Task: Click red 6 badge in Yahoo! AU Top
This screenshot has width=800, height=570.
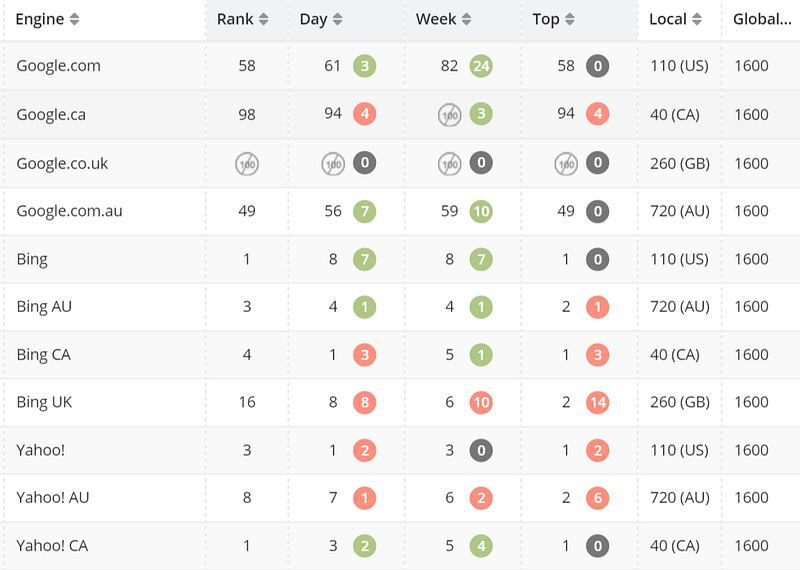Action: [597, 498]
